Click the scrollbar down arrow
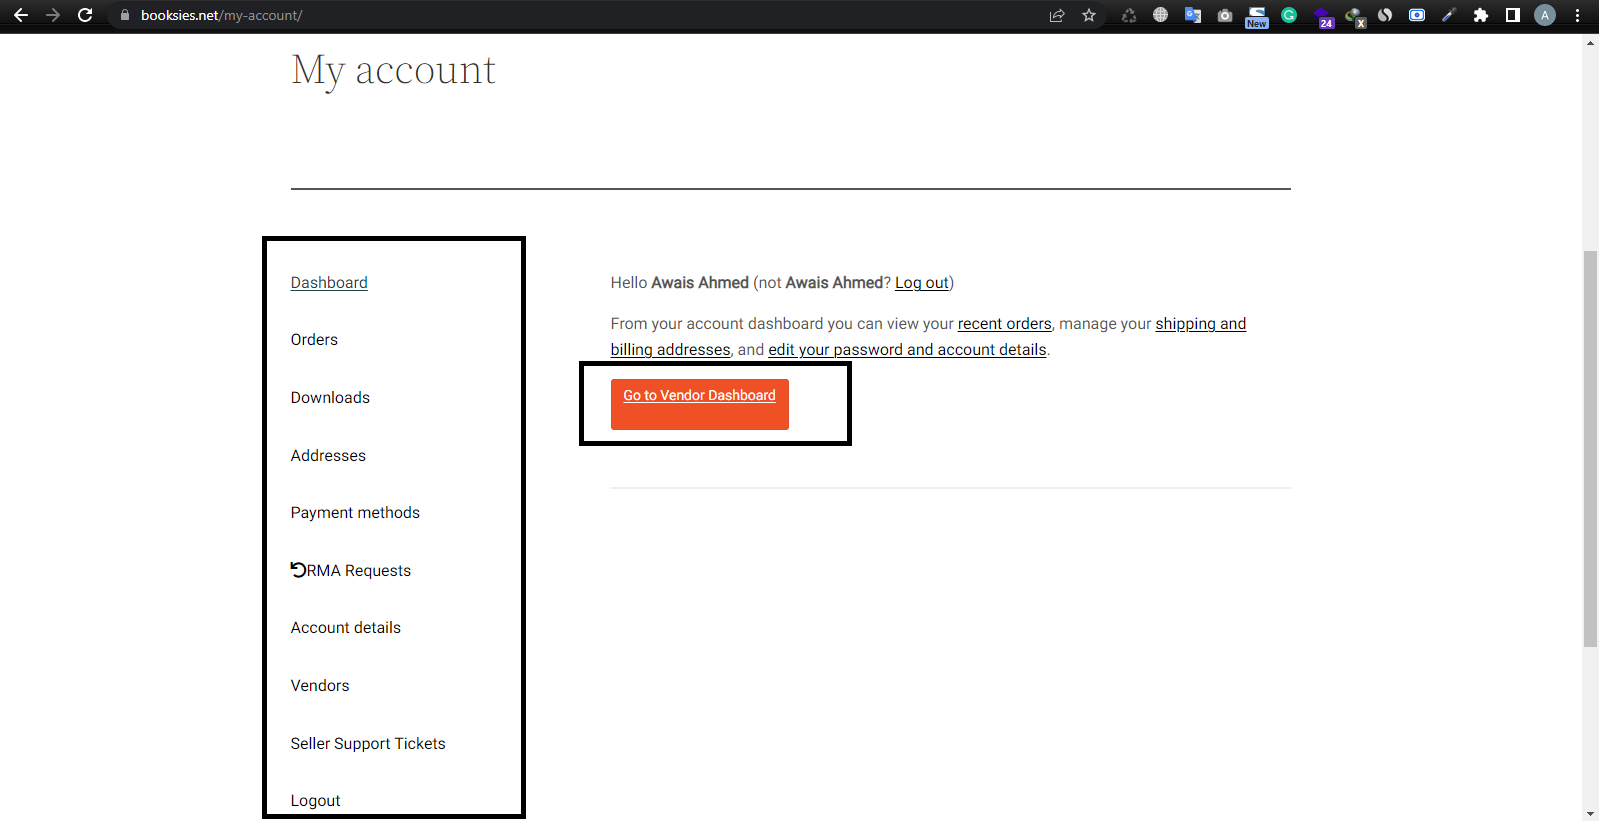 click(1590, 813)
